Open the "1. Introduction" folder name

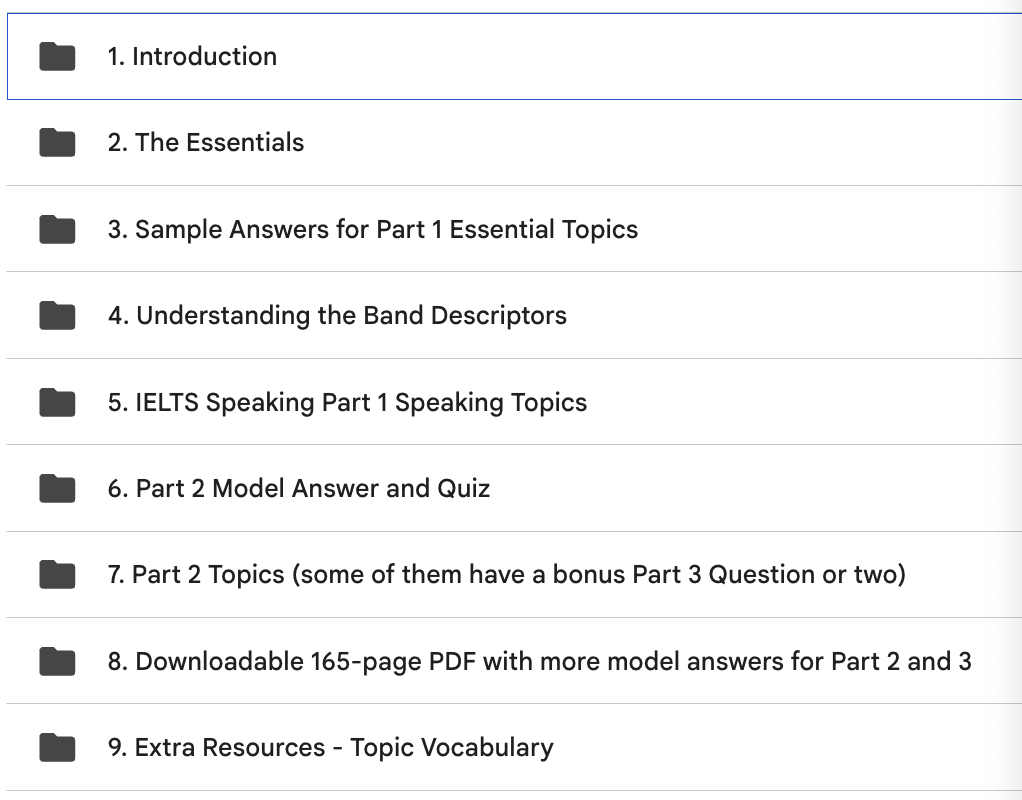tap(192, 57)
